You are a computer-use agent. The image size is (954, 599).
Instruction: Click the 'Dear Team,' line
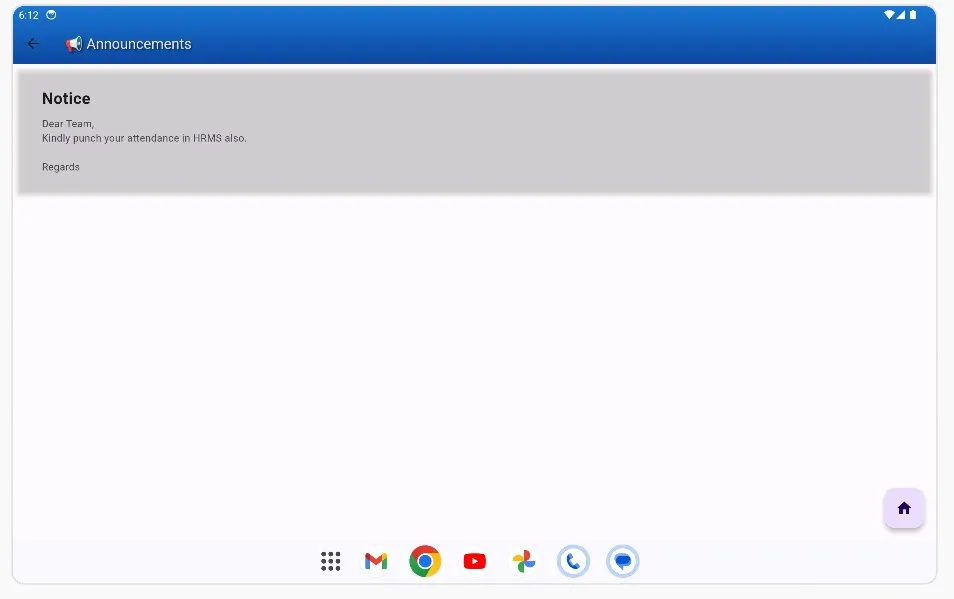point(68,123)
